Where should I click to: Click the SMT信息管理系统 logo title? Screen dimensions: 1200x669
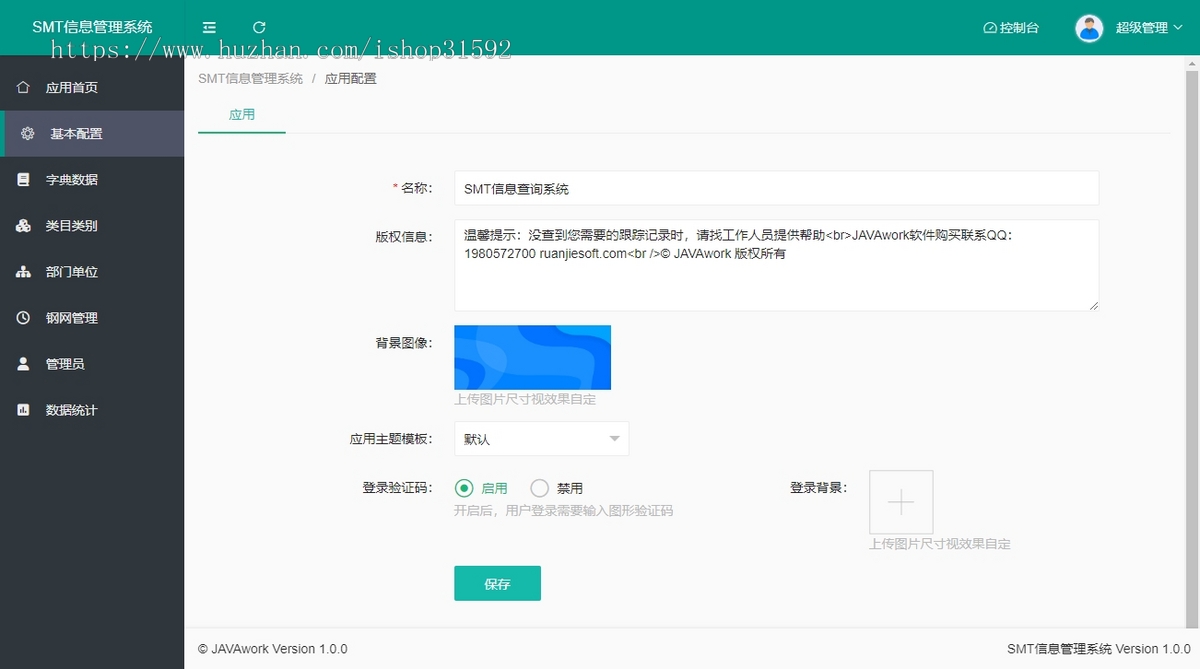(92, 27)
